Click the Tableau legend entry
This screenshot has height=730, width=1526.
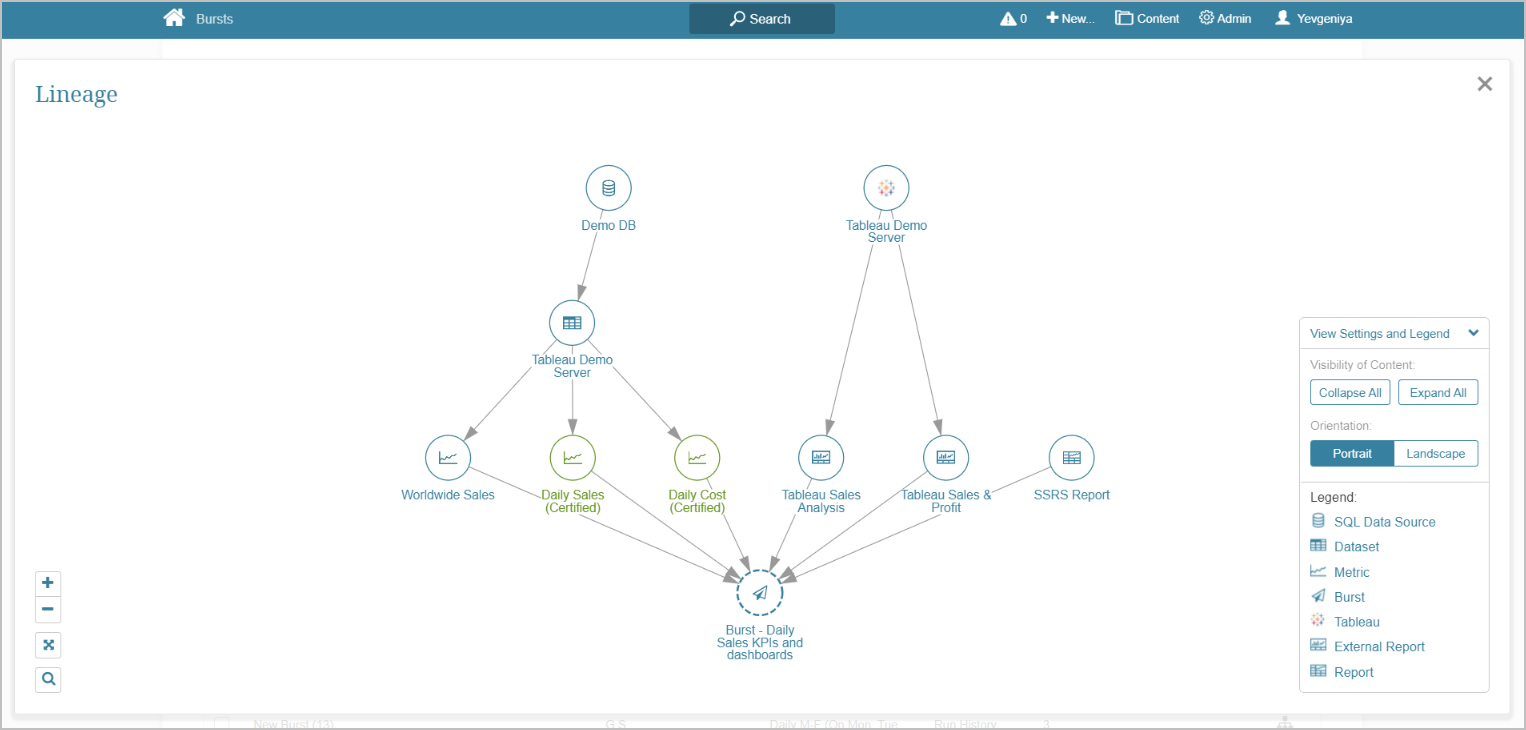(x=1345, y=622)
